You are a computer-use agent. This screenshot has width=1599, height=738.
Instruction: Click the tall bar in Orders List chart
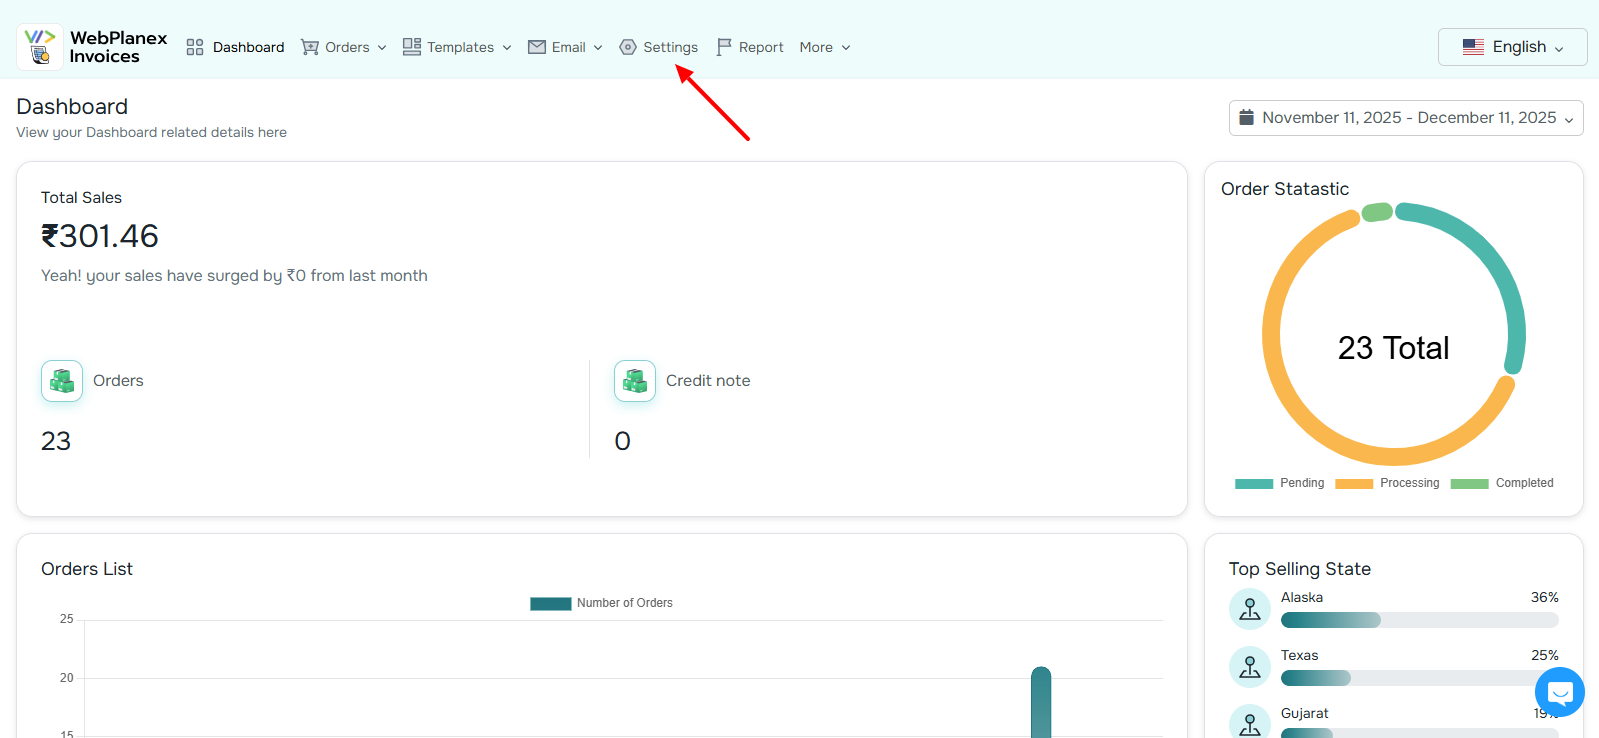coord(1041,702)
